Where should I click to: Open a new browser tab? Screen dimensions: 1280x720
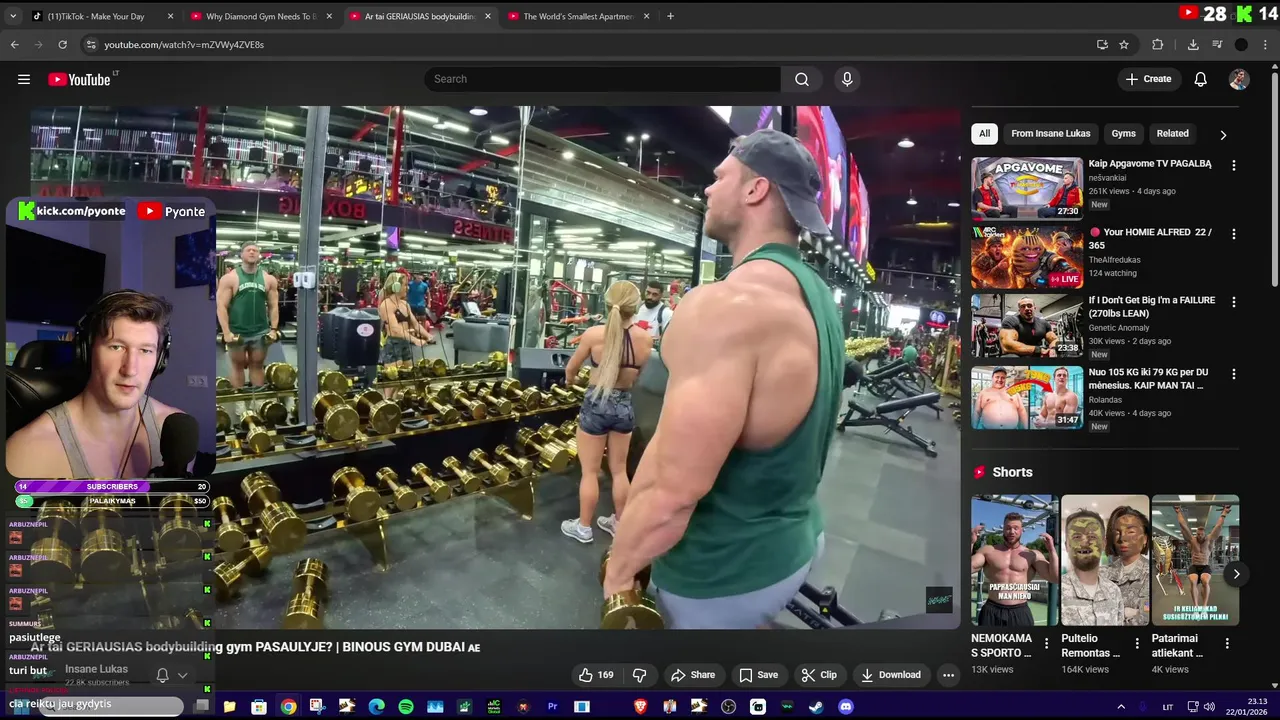point(670,16)
